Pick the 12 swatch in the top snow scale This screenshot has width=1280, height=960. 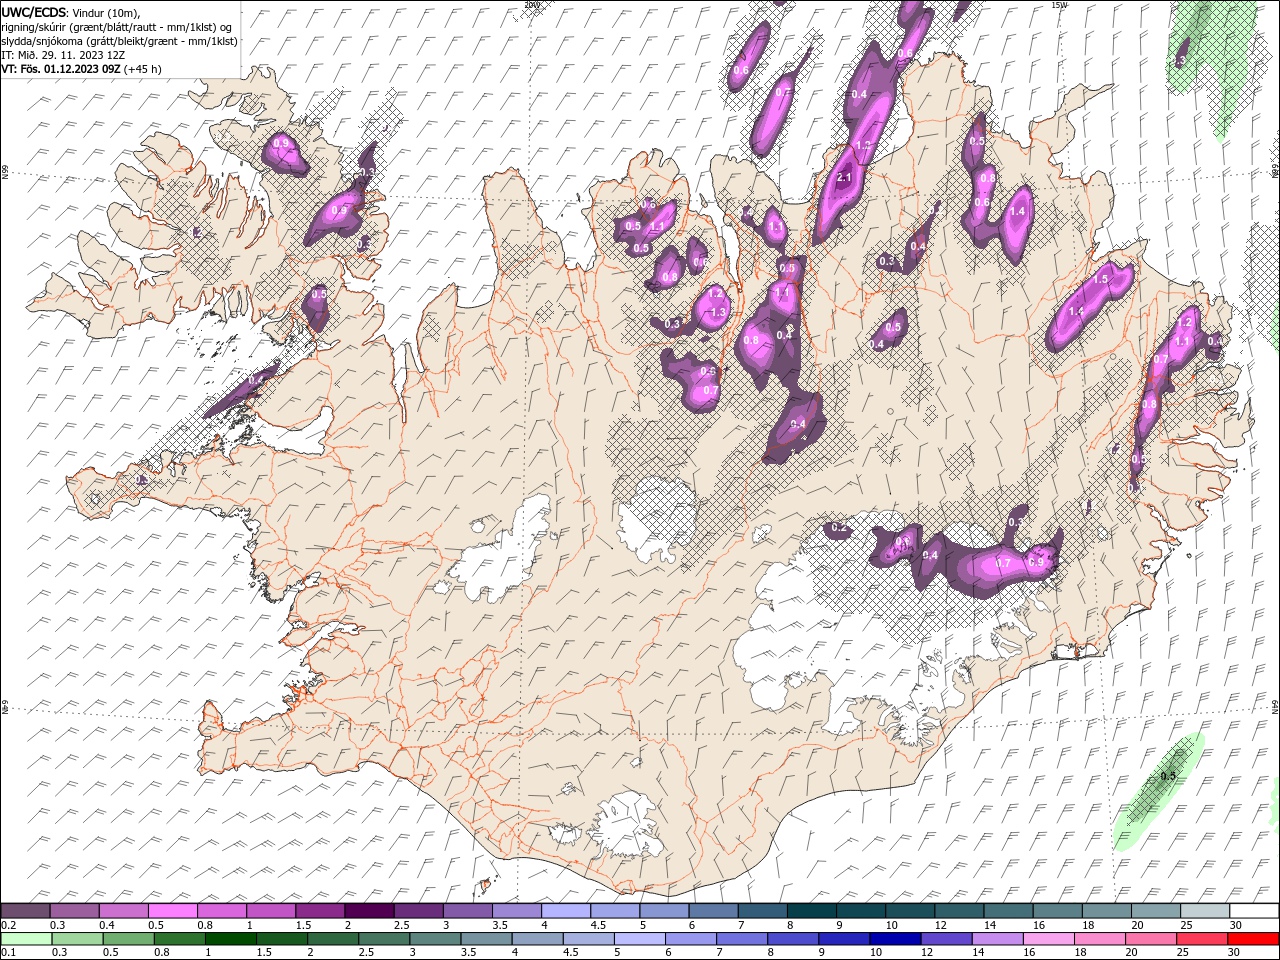click(960, 910)
